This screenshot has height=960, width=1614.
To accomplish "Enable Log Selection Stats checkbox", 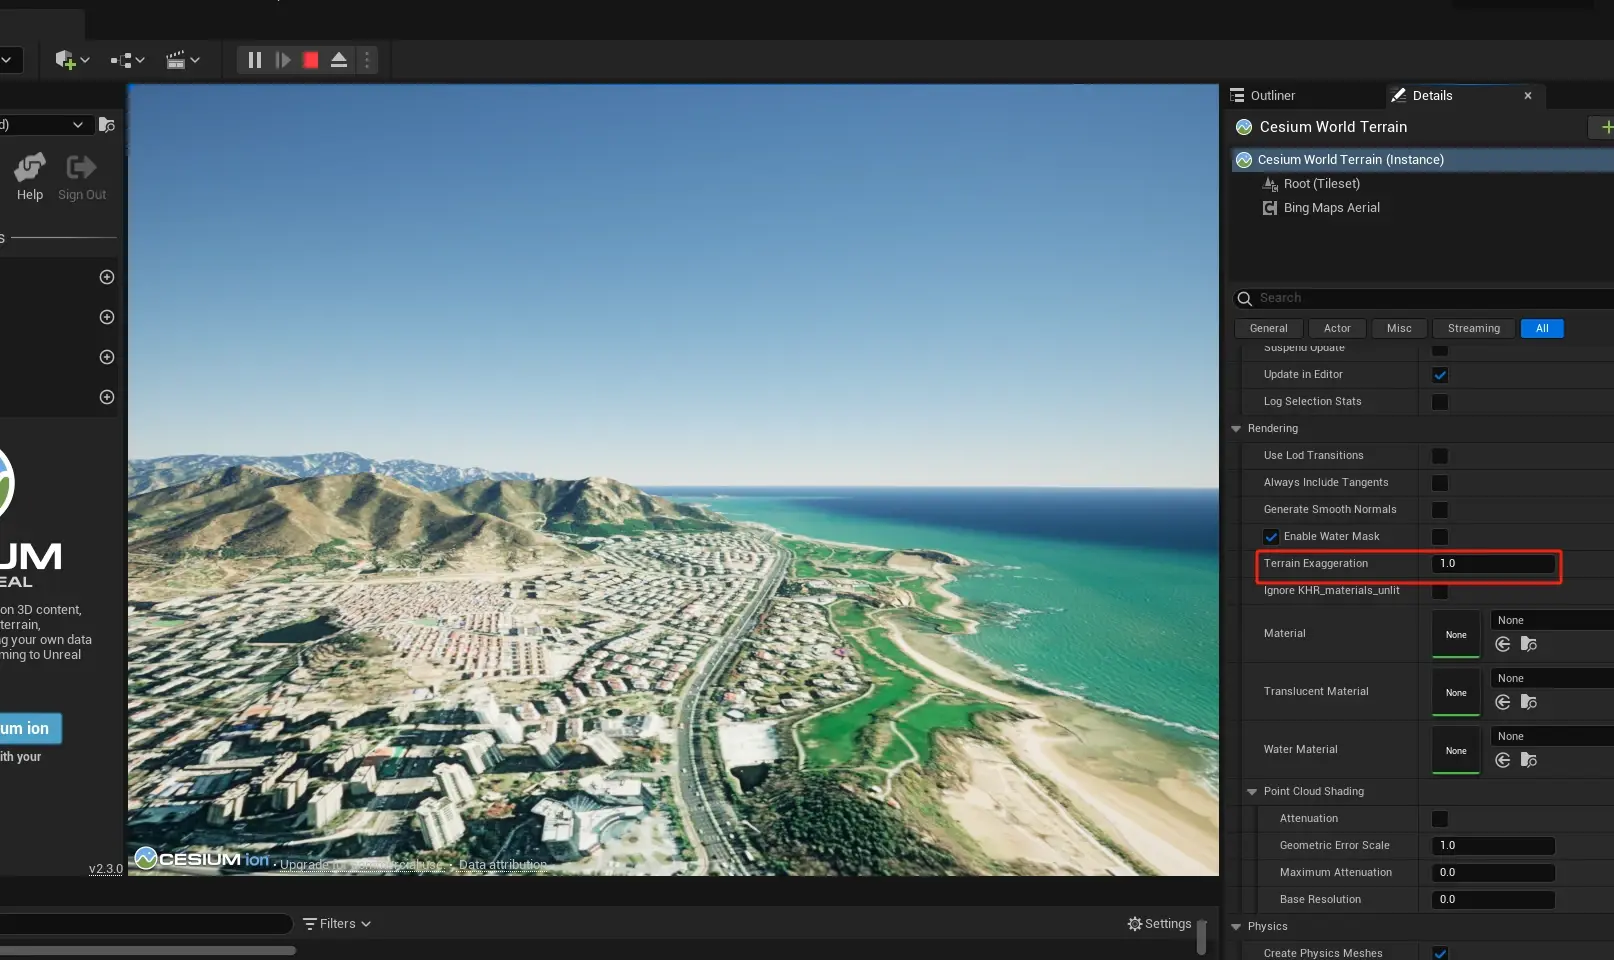I will click(1440, 402).
